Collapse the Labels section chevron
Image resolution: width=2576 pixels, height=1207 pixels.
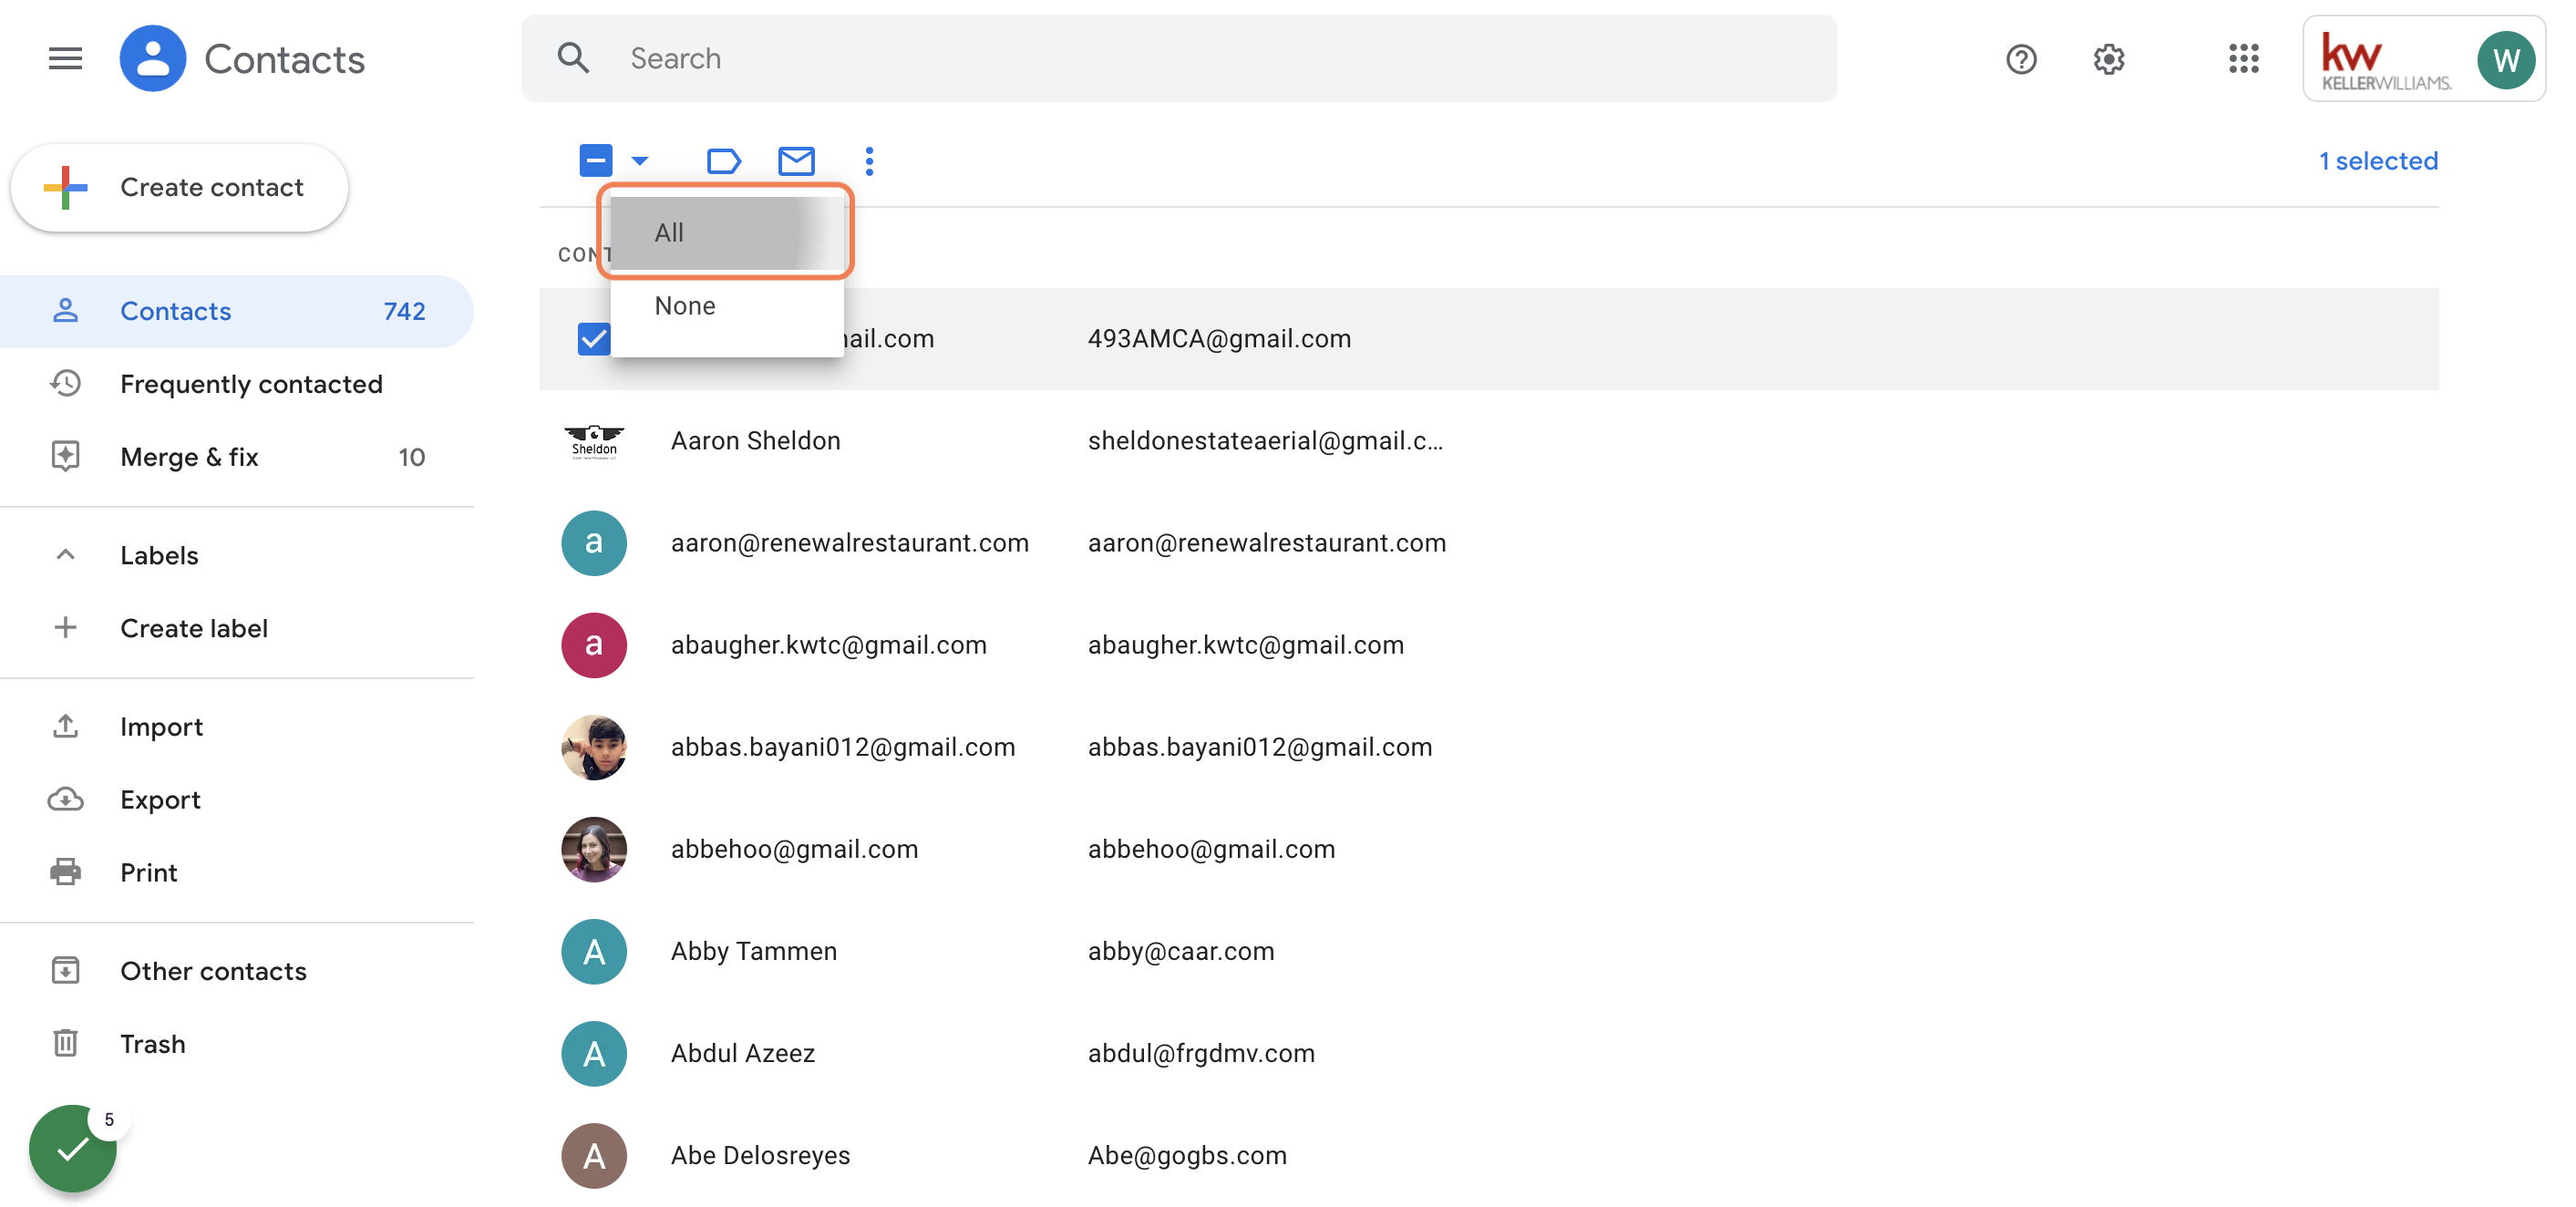pyautogui.click(x=65, y=554)
